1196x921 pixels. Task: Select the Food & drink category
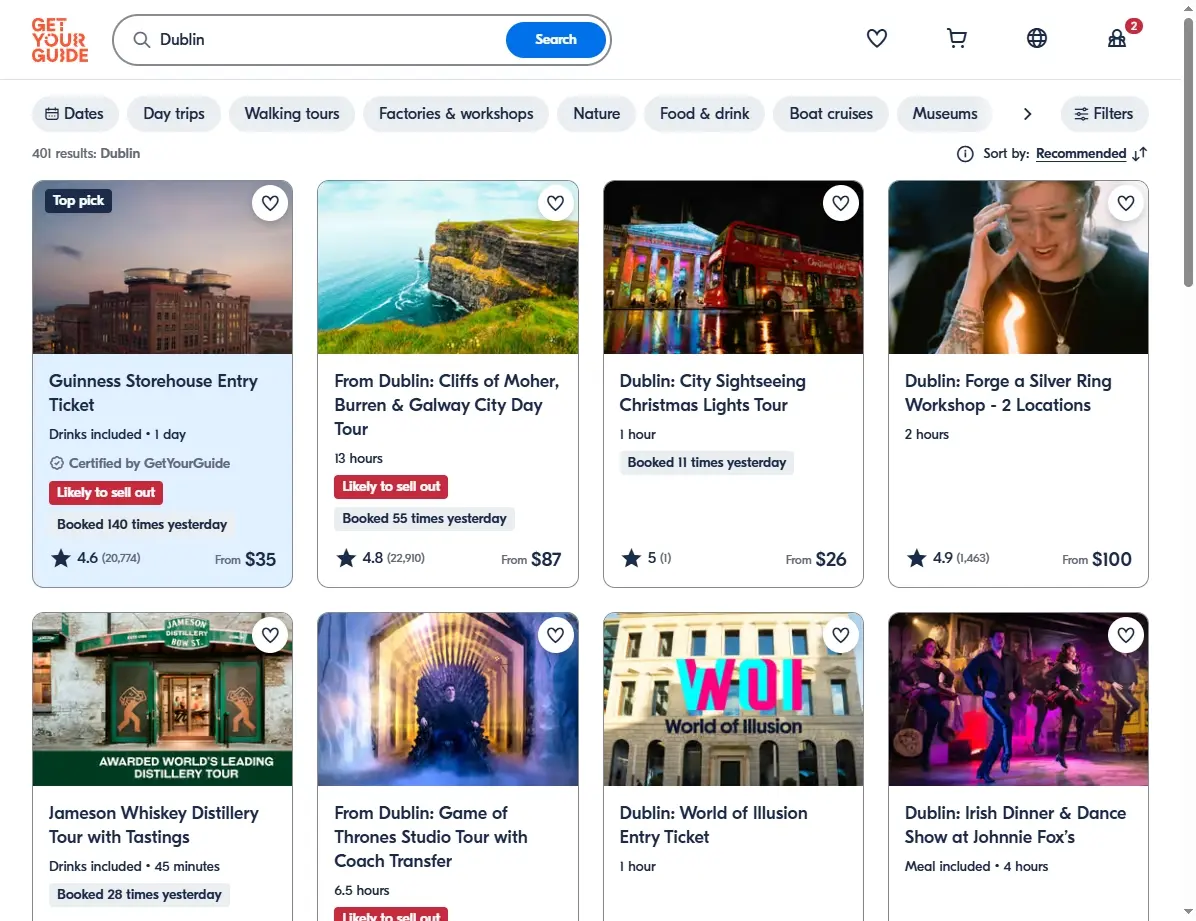705,114
